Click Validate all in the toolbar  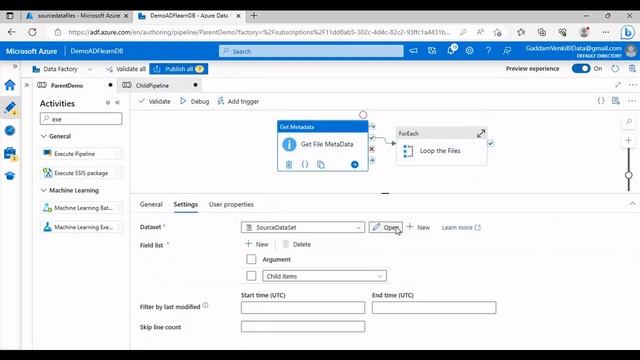point(126,69)
